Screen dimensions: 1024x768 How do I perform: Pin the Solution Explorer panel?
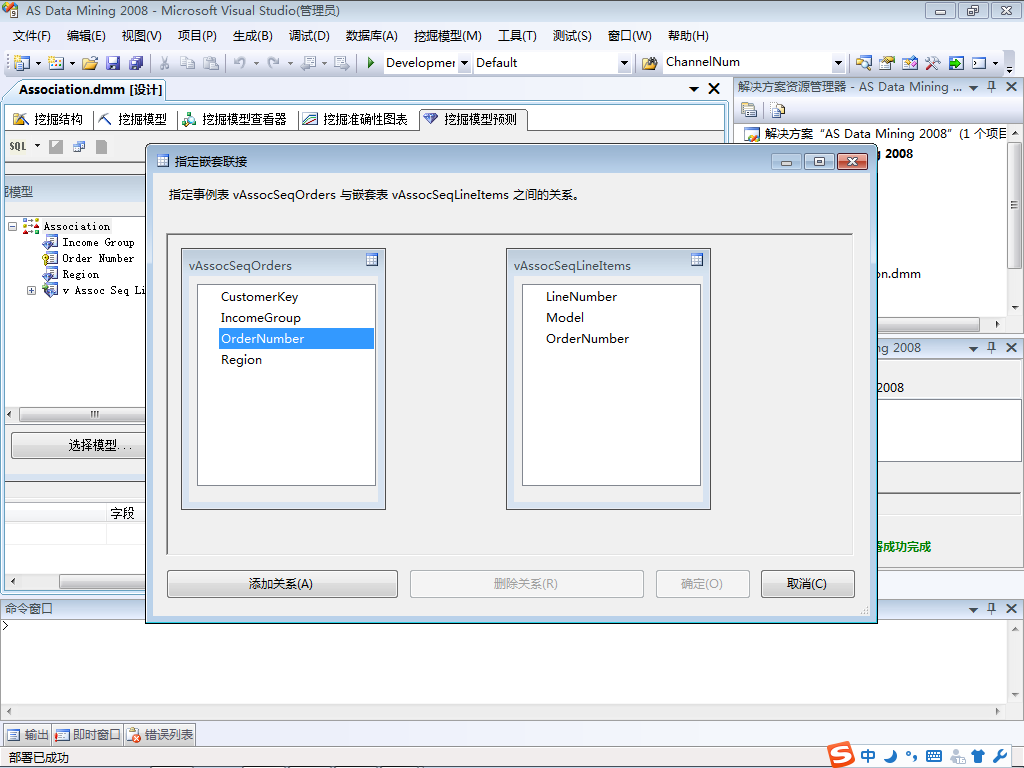point(991,86)
